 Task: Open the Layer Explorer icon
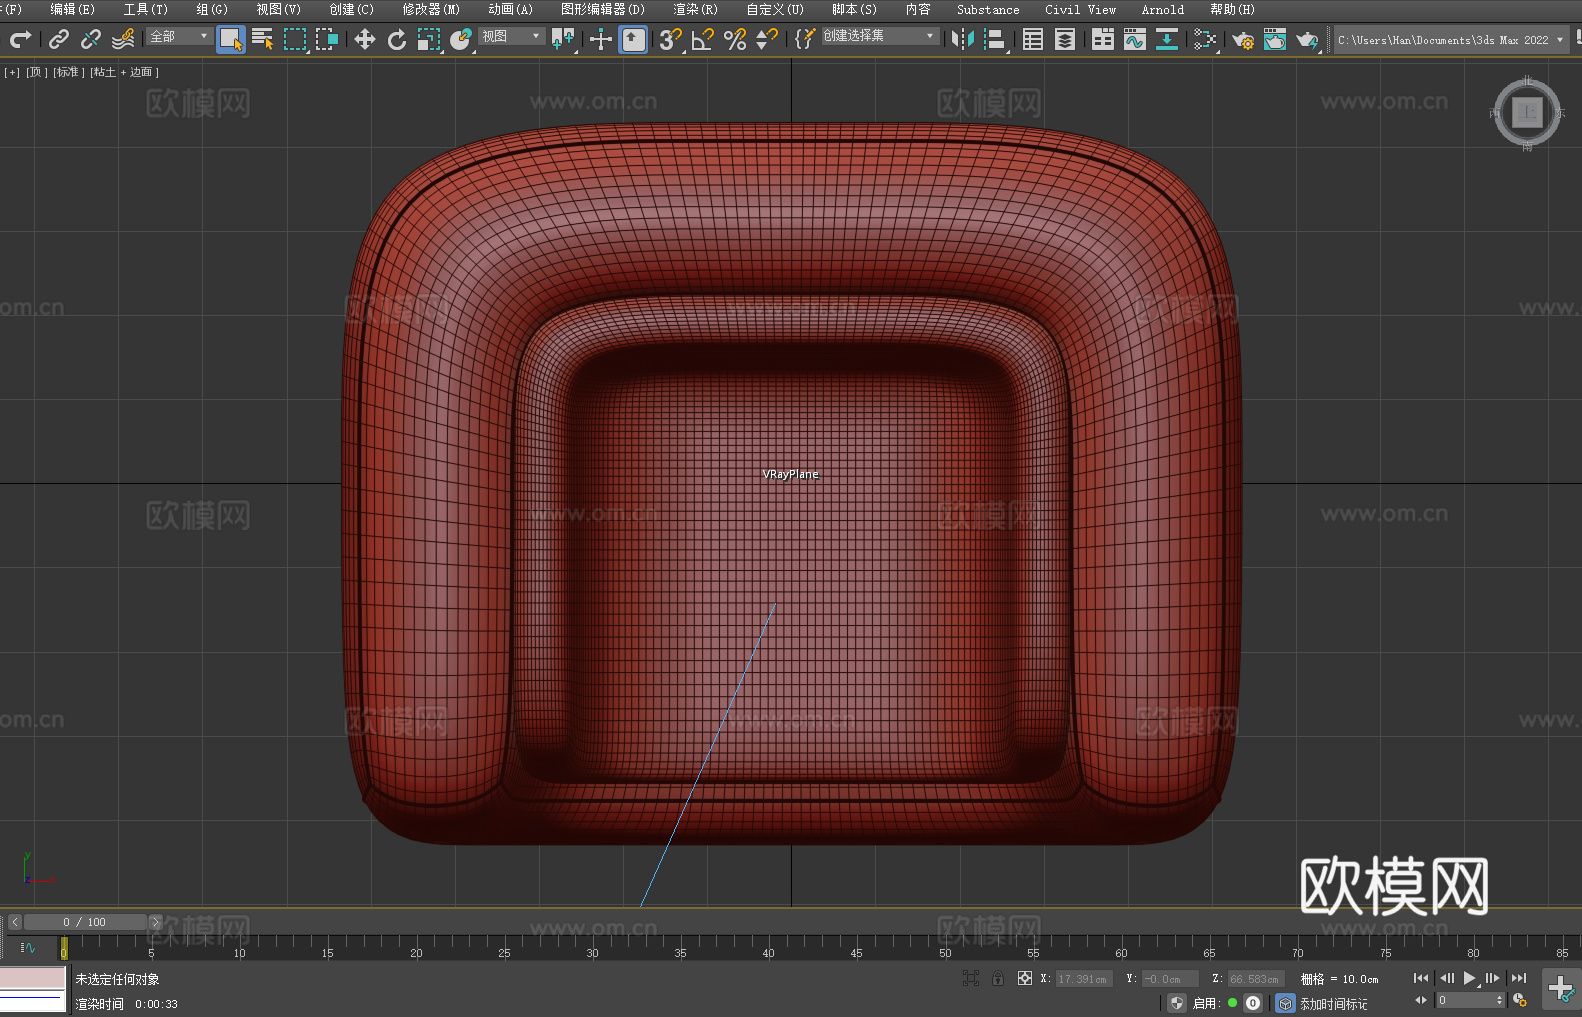tap(1065, 39)
